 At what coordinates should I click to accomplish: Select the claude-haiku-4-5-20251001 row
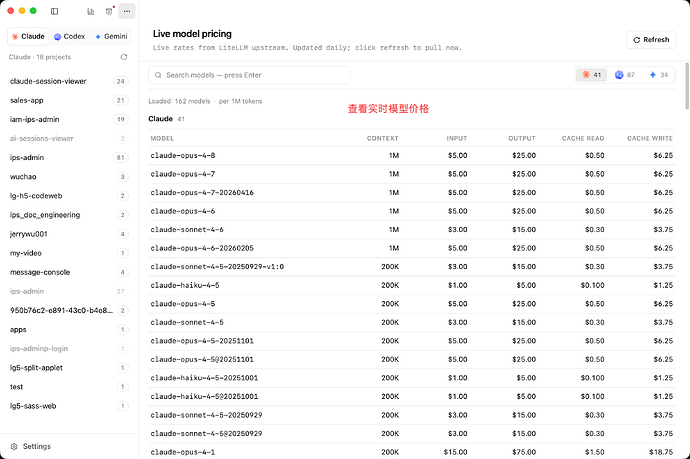point(411,378)
